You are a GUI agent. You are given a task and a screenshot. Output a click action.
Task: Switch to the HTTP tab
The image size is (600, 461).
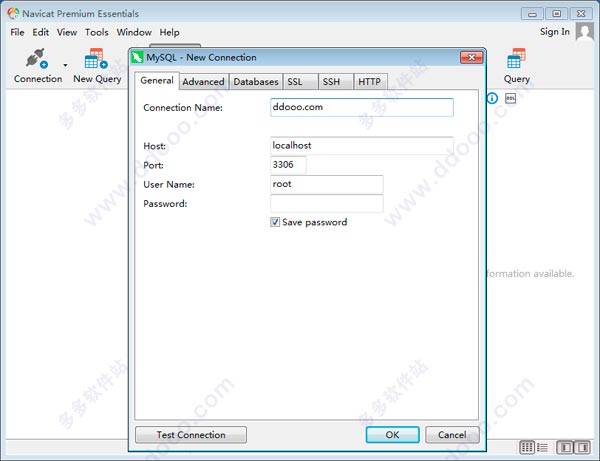click(369, 81)
